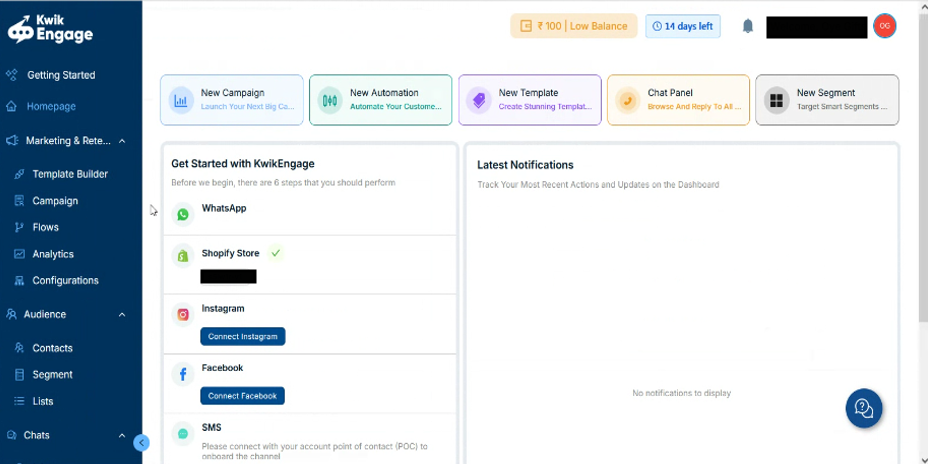Click Connect Instagram button
This screenshot has width=928, height=464.
click(x=243, y=336)
